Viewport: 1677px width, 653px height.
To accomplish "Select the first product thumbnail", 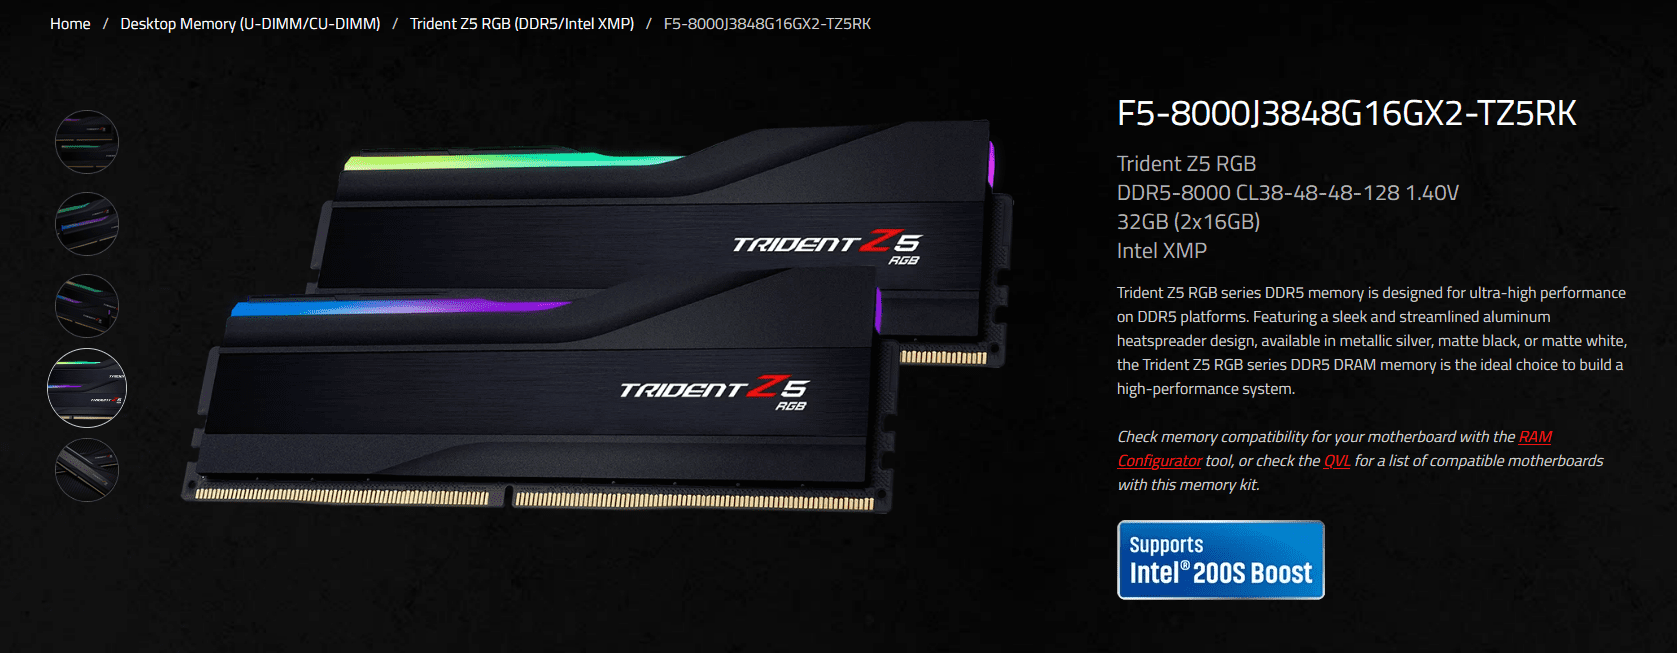I will click(x=87, y=142).
